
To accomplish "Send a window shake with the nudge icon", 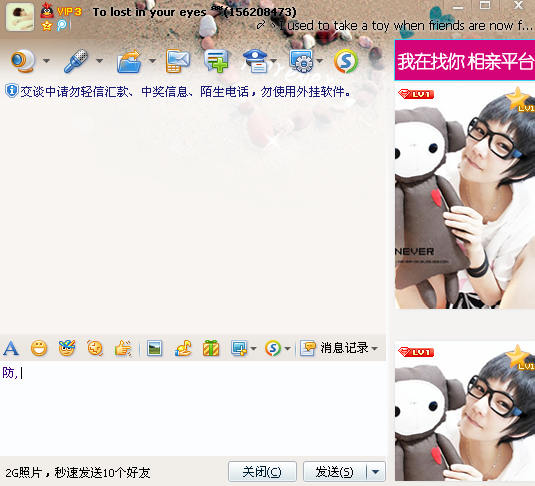I will click(95, 348).
